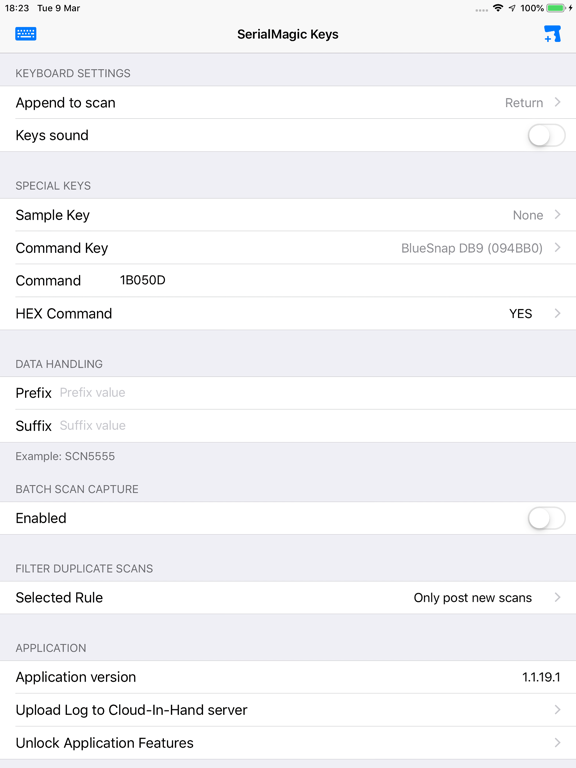
Task: Tap the chevron beside Upload Log
Action: [557, 710]
